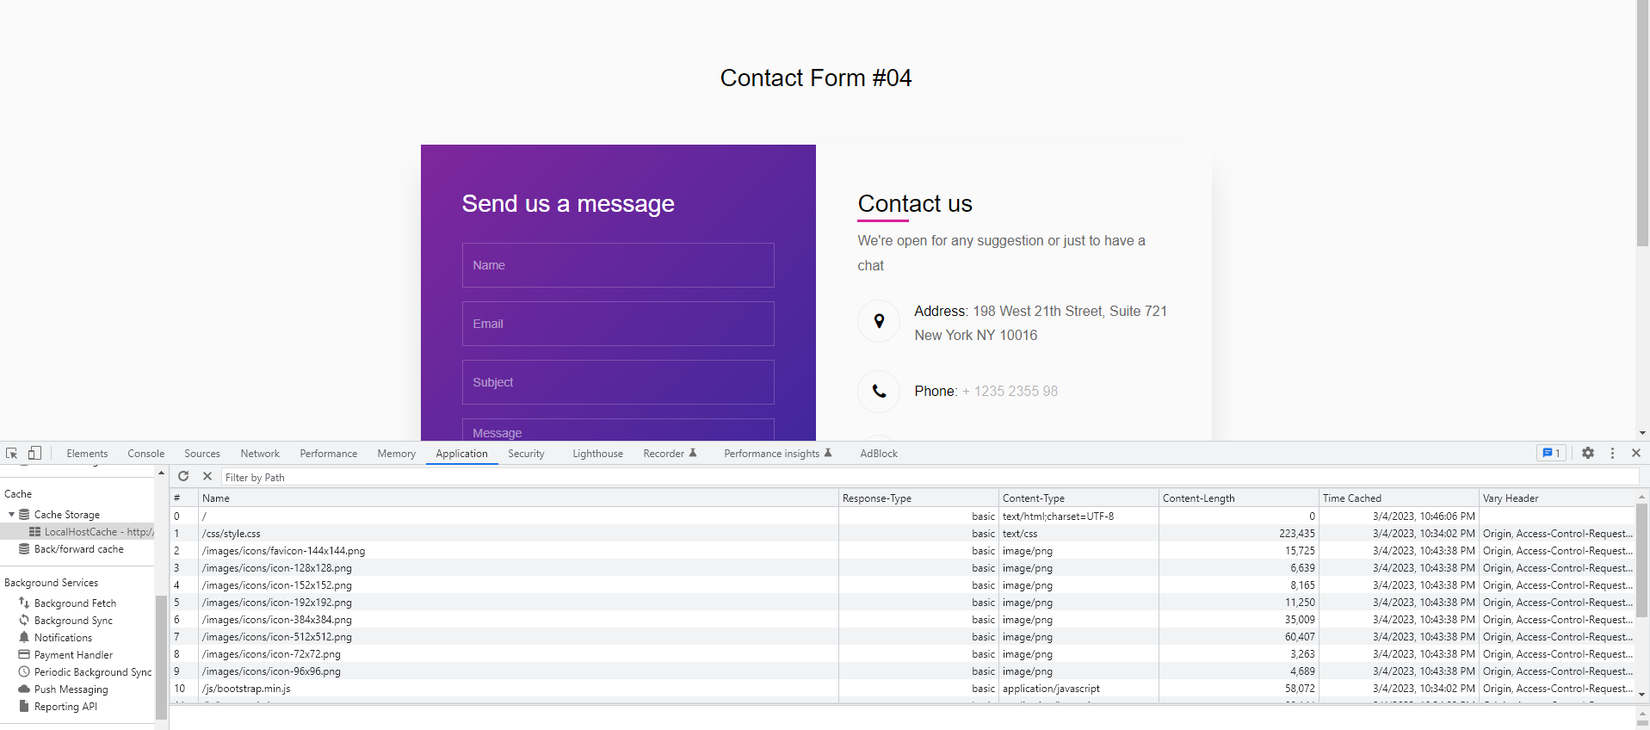Open Push Messaging service
Viewport: 1650px width, 730px height.
71,689
